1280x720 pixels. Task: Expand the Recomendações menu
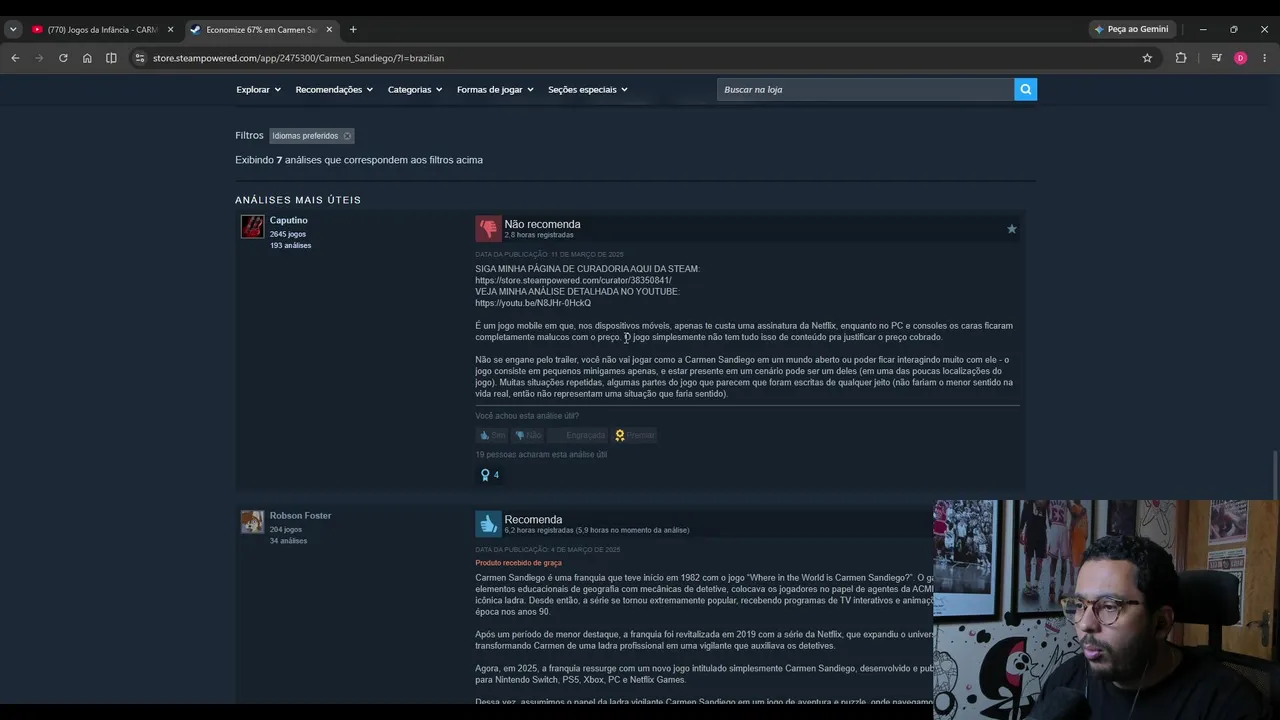(x=334, y=89)
